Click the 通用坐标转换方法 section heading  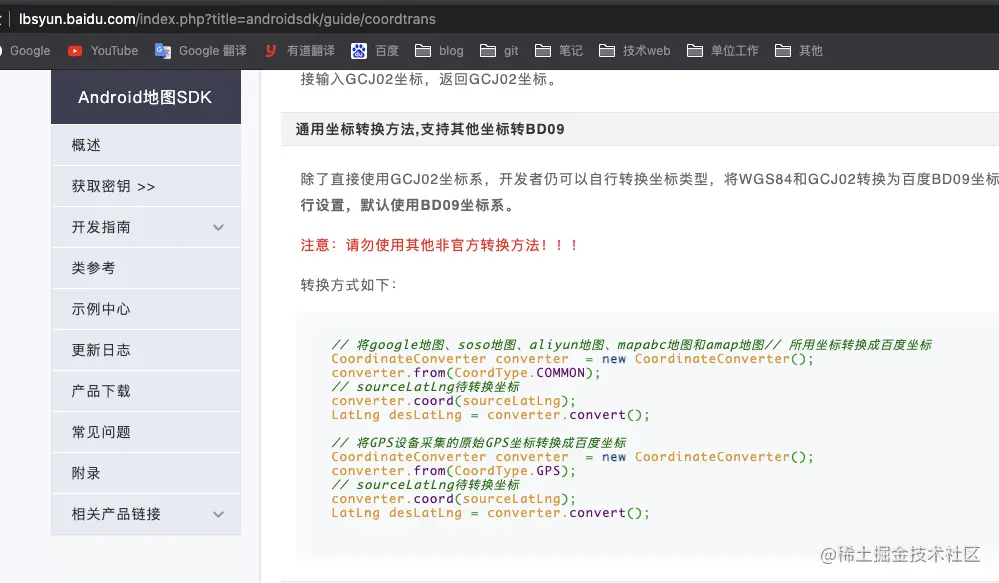pyautogui.click(x=430, y=129)
